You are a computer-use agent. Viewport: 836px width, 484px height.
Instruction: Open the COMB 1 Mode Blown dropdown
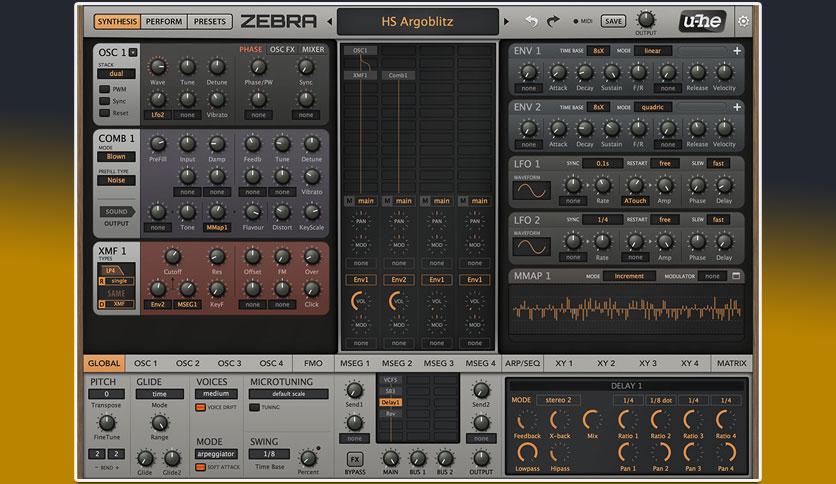(x=116, y=157)
